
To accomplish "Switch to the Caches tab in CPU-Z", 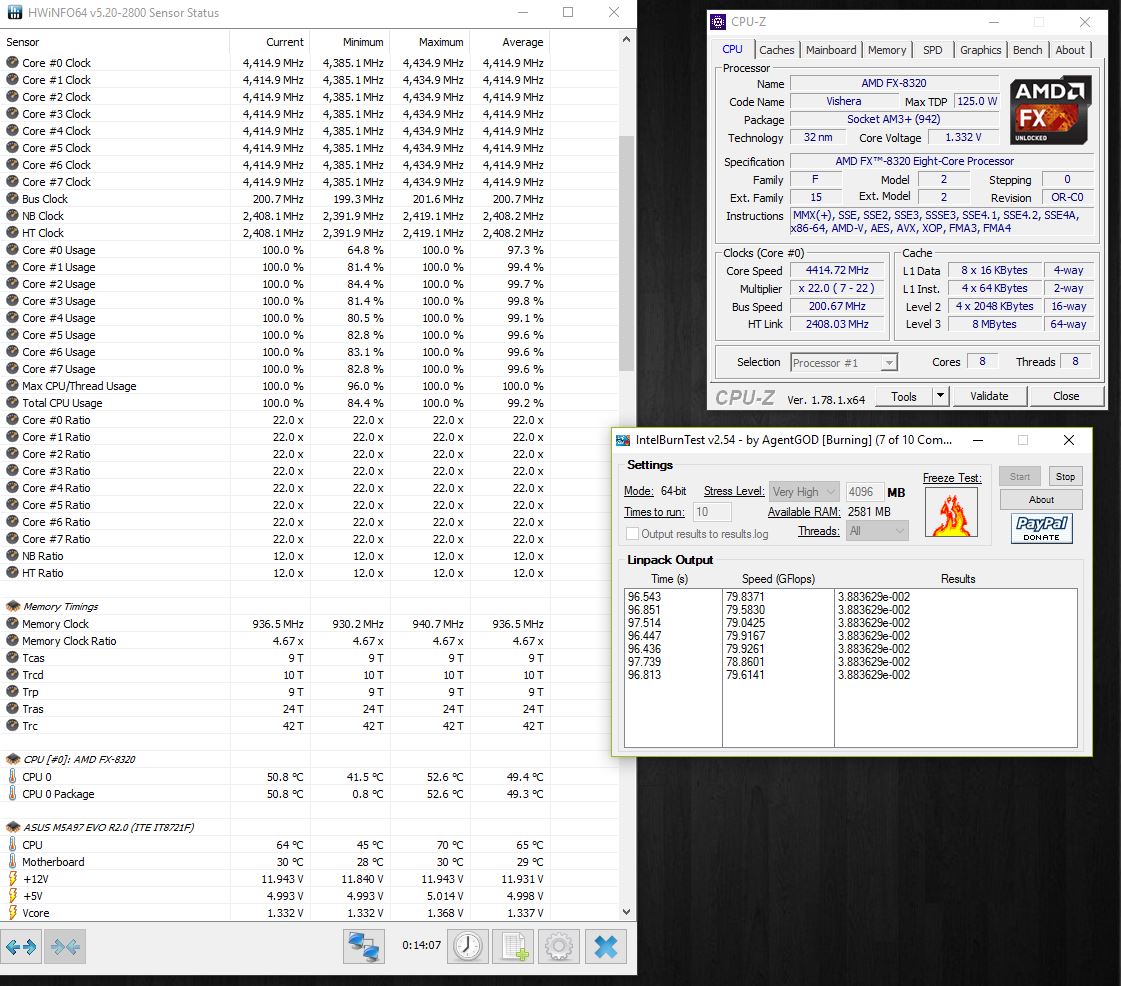I will [x=776, y=50].
